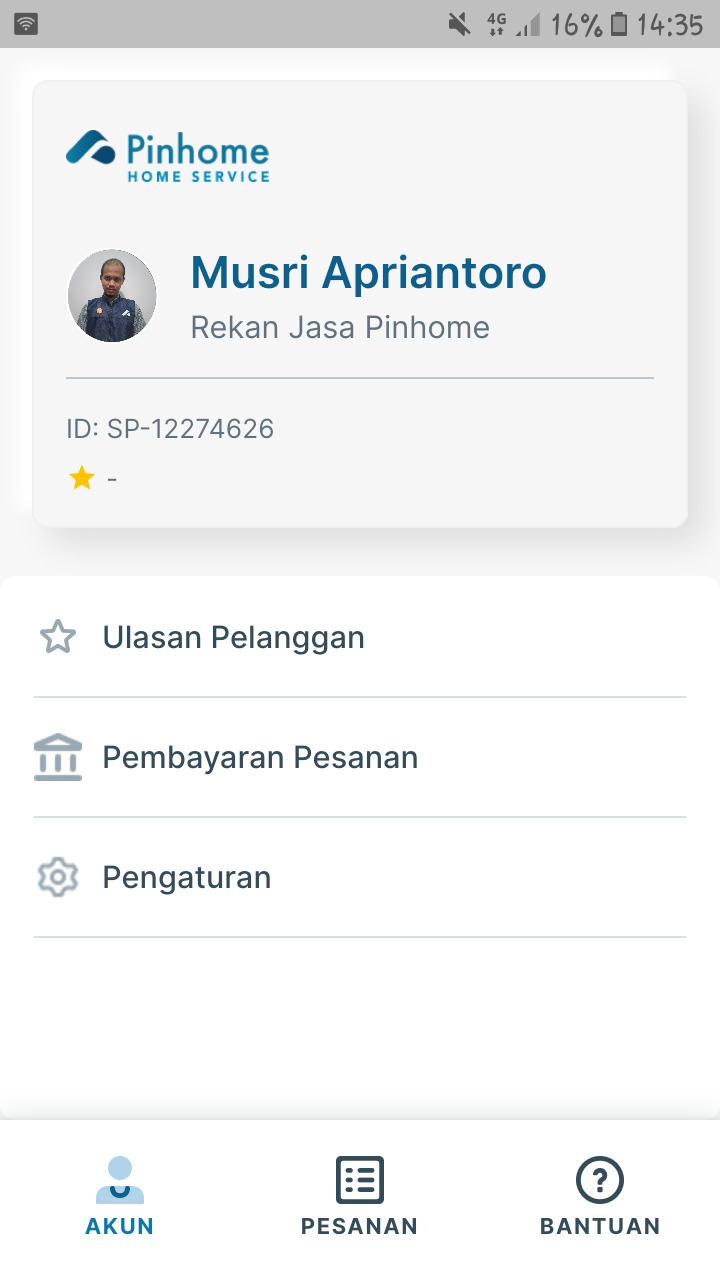This screenshot has height=1280, width=720.
Task: Tap the profile photo avatar
Action: (x=112, y=296)
